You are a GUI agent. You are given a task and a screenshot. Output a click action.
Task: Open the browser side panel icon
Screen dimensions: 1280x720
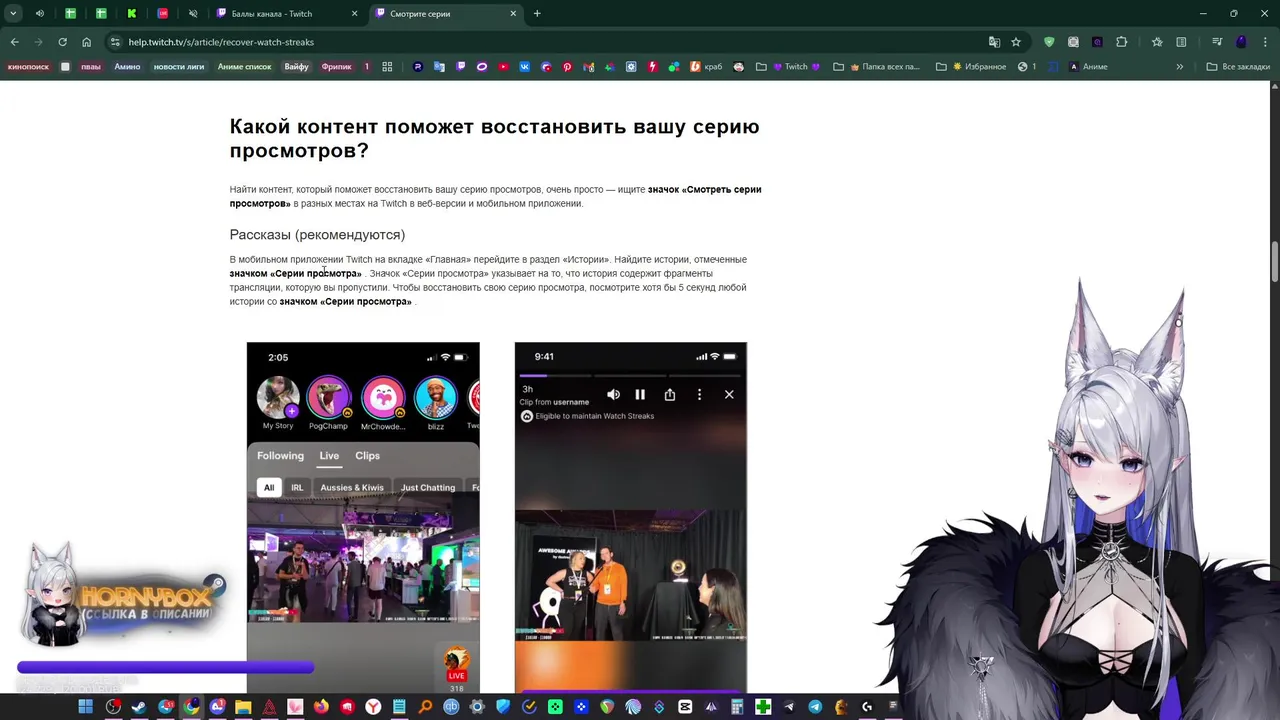(x=1181, y=42)
